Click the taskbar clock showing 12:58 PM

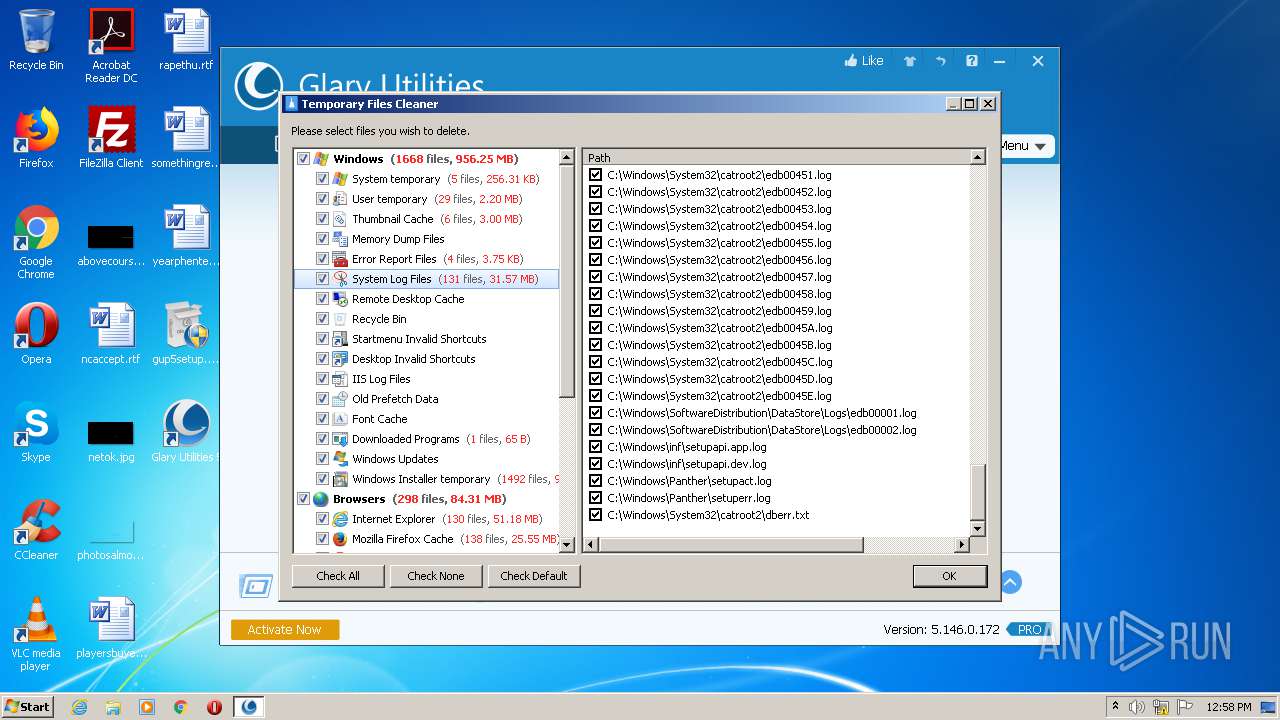pyautogui.click(x=1229, y=707)
